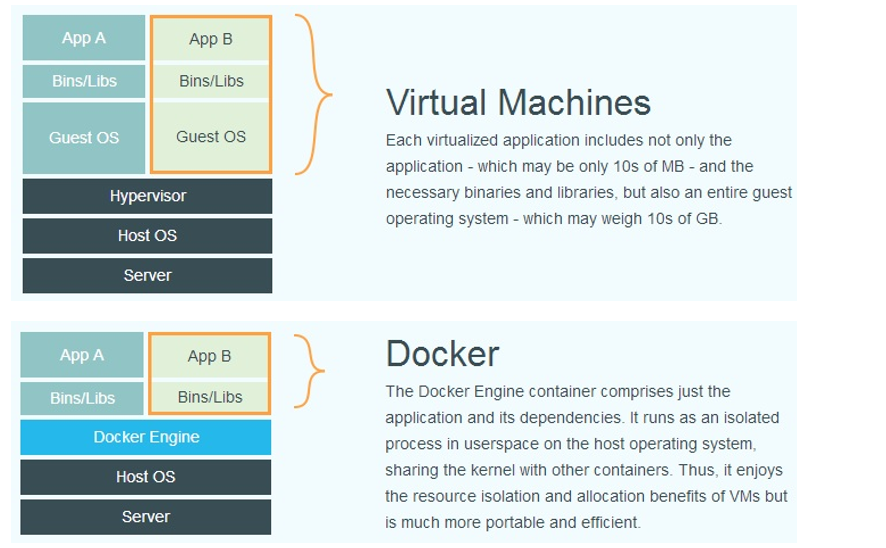The image size is (886, 548).
Task: Click the Virtual Machines heading
Action: [x=518, y=103]
